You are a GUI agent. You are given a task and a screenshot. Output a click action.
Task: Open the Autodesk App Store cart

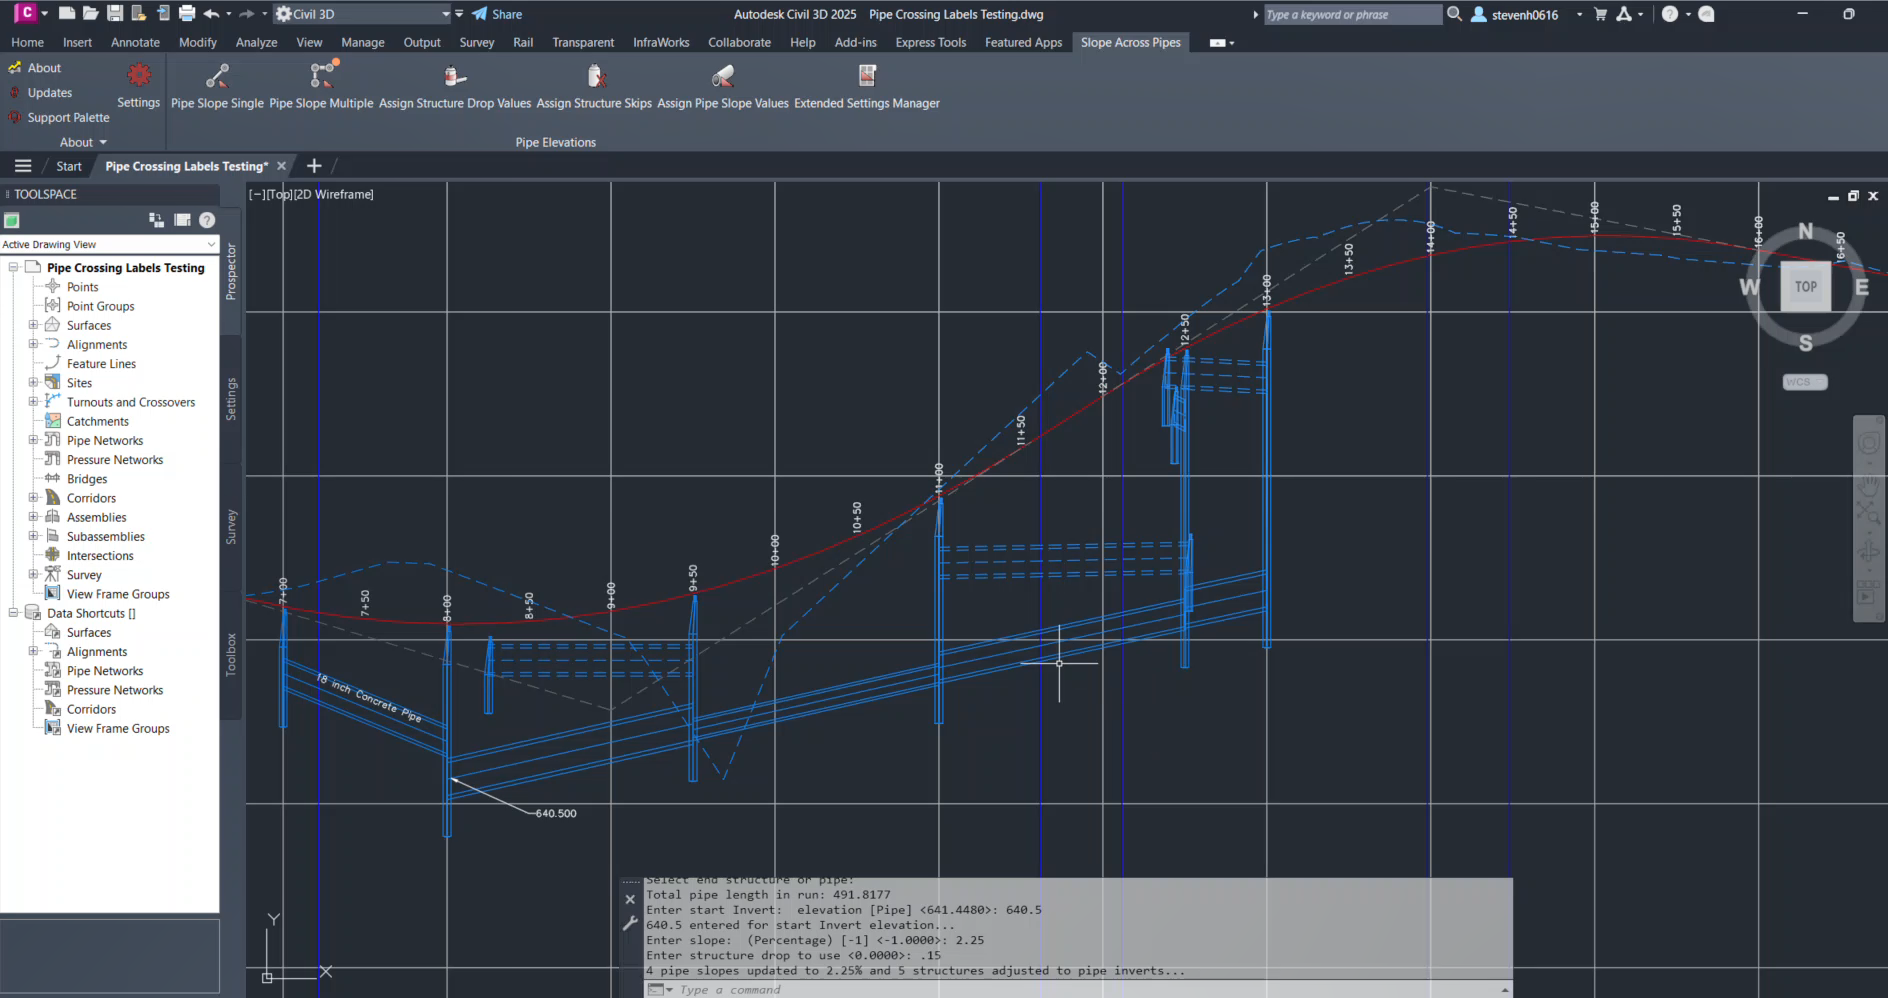pyautogui.click(x=1600, y=14)
